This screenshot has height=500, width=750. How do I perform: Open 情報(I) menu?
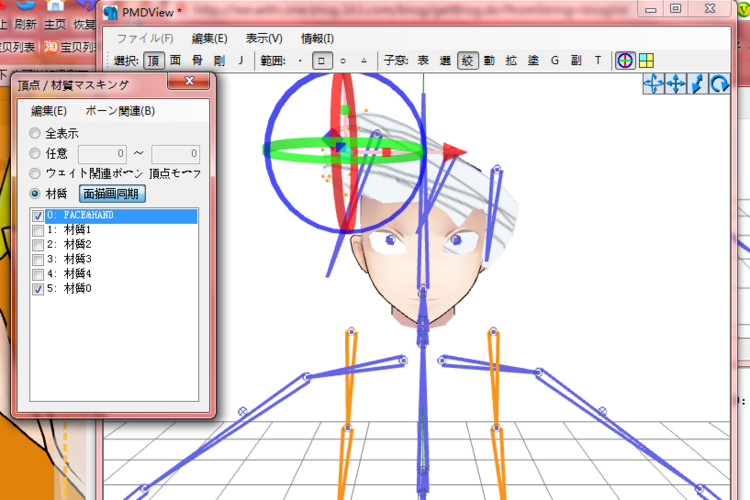(x=317, y=38)
